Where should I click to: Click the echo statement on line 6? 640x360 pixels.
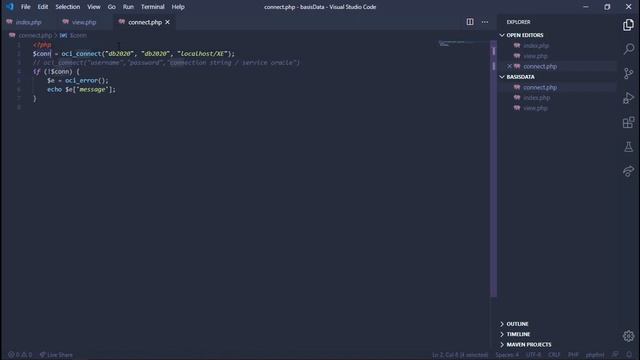click(81, 89)
